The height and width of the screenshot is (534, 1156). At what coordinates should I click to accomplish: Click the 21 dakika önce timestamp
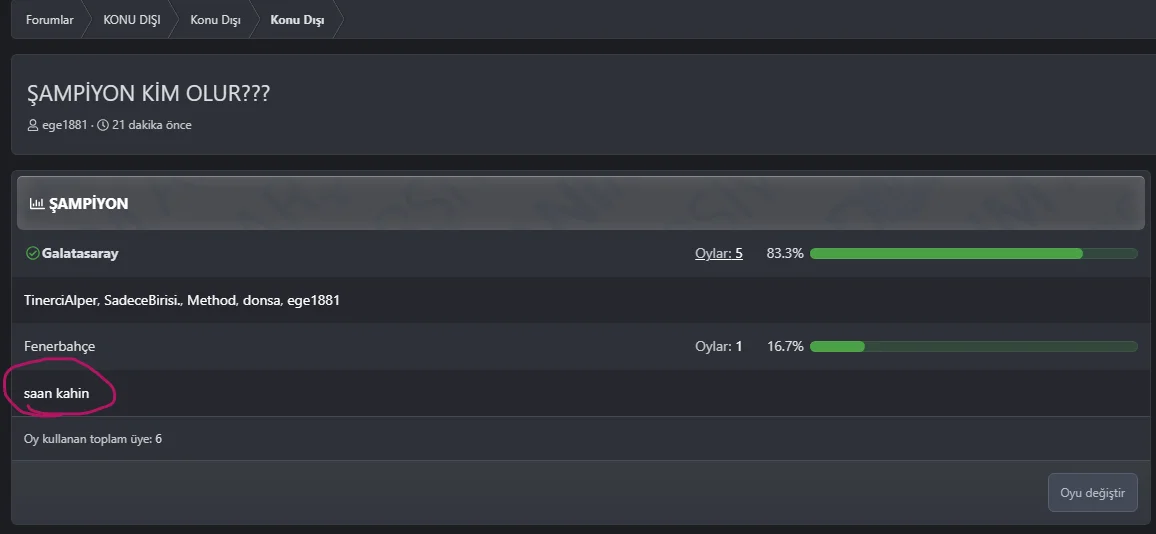[x=151, y=126]
